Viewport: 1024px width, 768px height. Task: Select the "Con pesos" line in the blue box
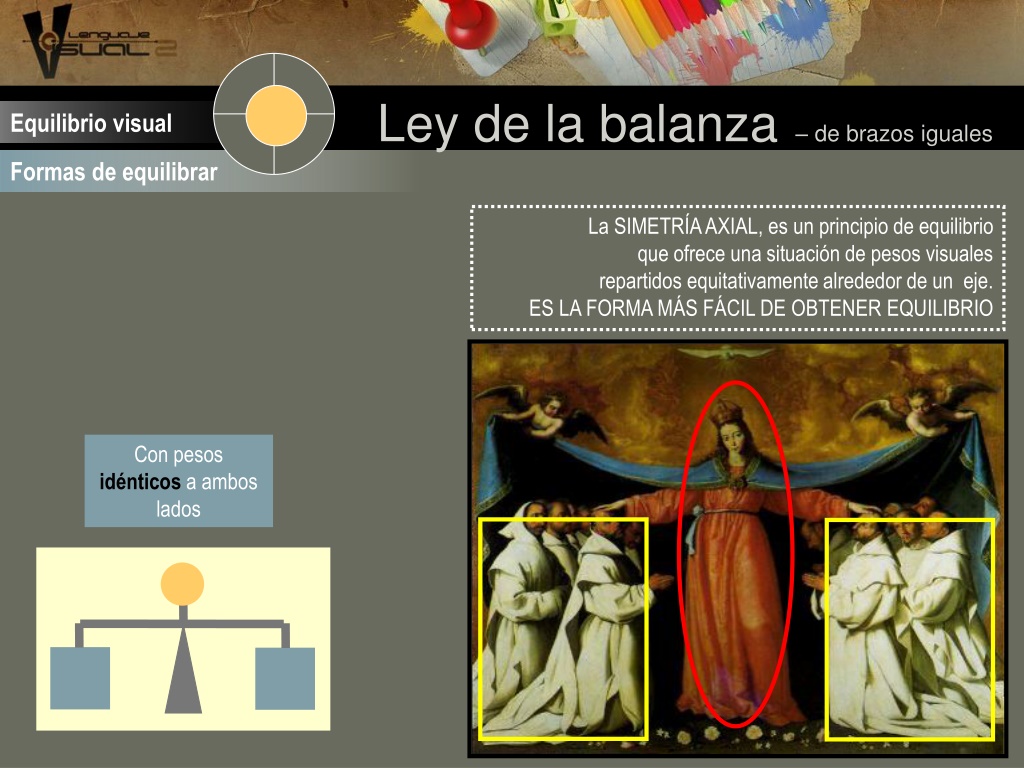(x=178, y=455)
